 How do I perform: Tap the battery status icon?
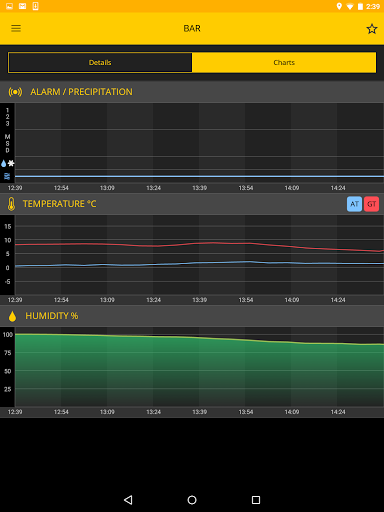(360, 6)
